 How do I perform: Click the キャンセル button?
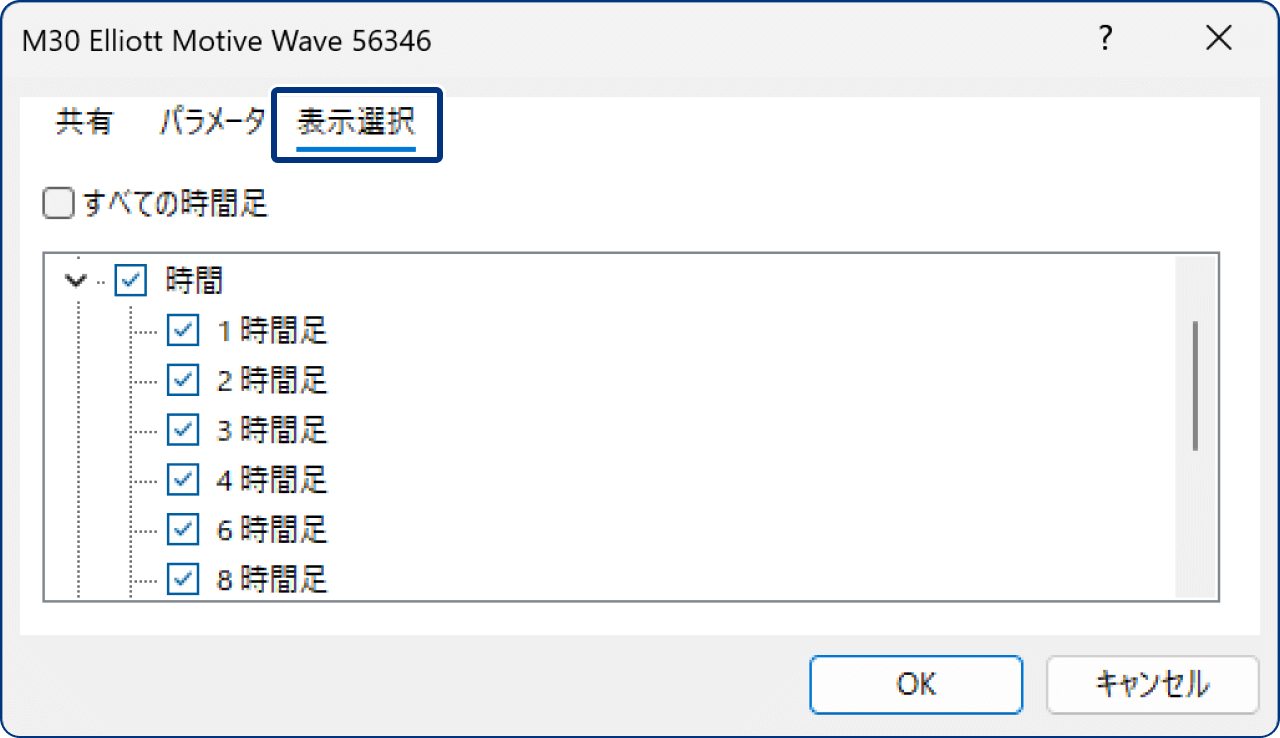coord(1152,684)
